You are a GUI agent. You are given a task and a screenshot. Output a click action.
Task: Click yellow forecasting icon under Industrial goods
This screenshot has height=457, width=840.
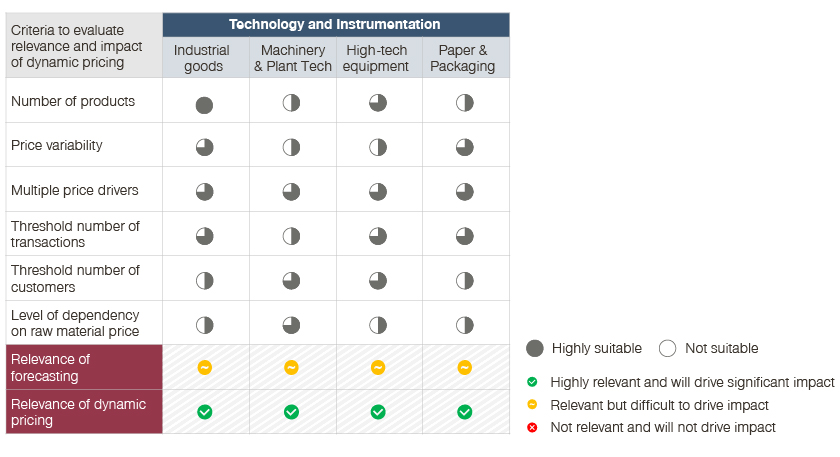coord(204,367)
